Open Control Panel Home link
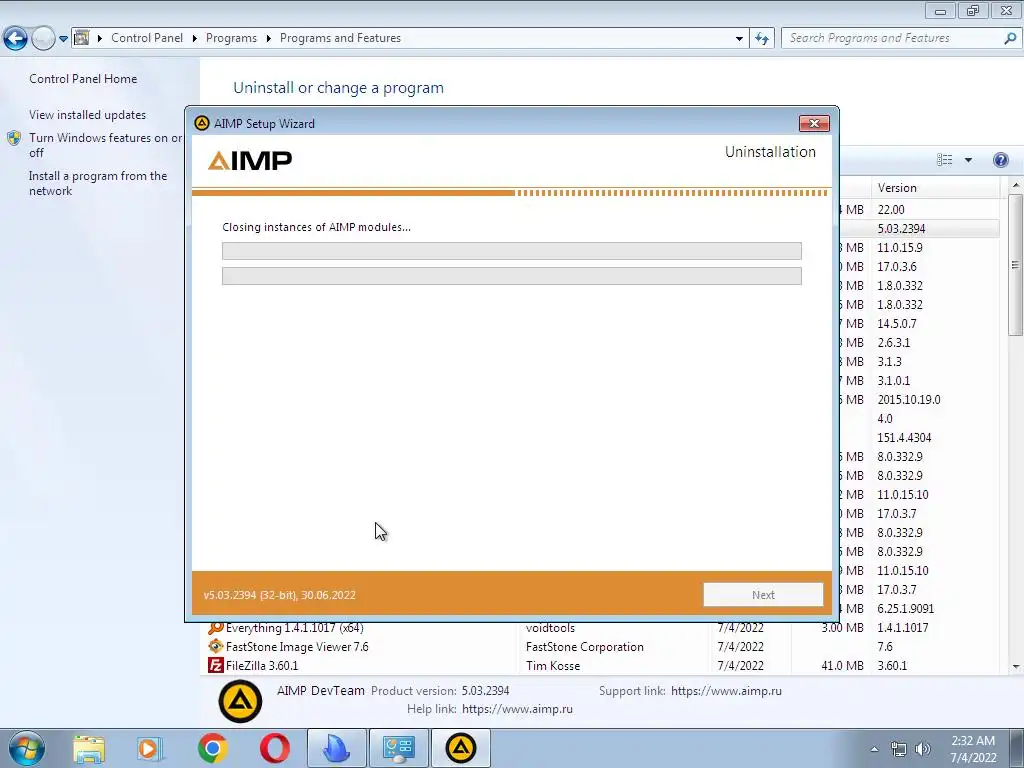The width and height of the screenshot is (1024, 768). pos(83,78)
